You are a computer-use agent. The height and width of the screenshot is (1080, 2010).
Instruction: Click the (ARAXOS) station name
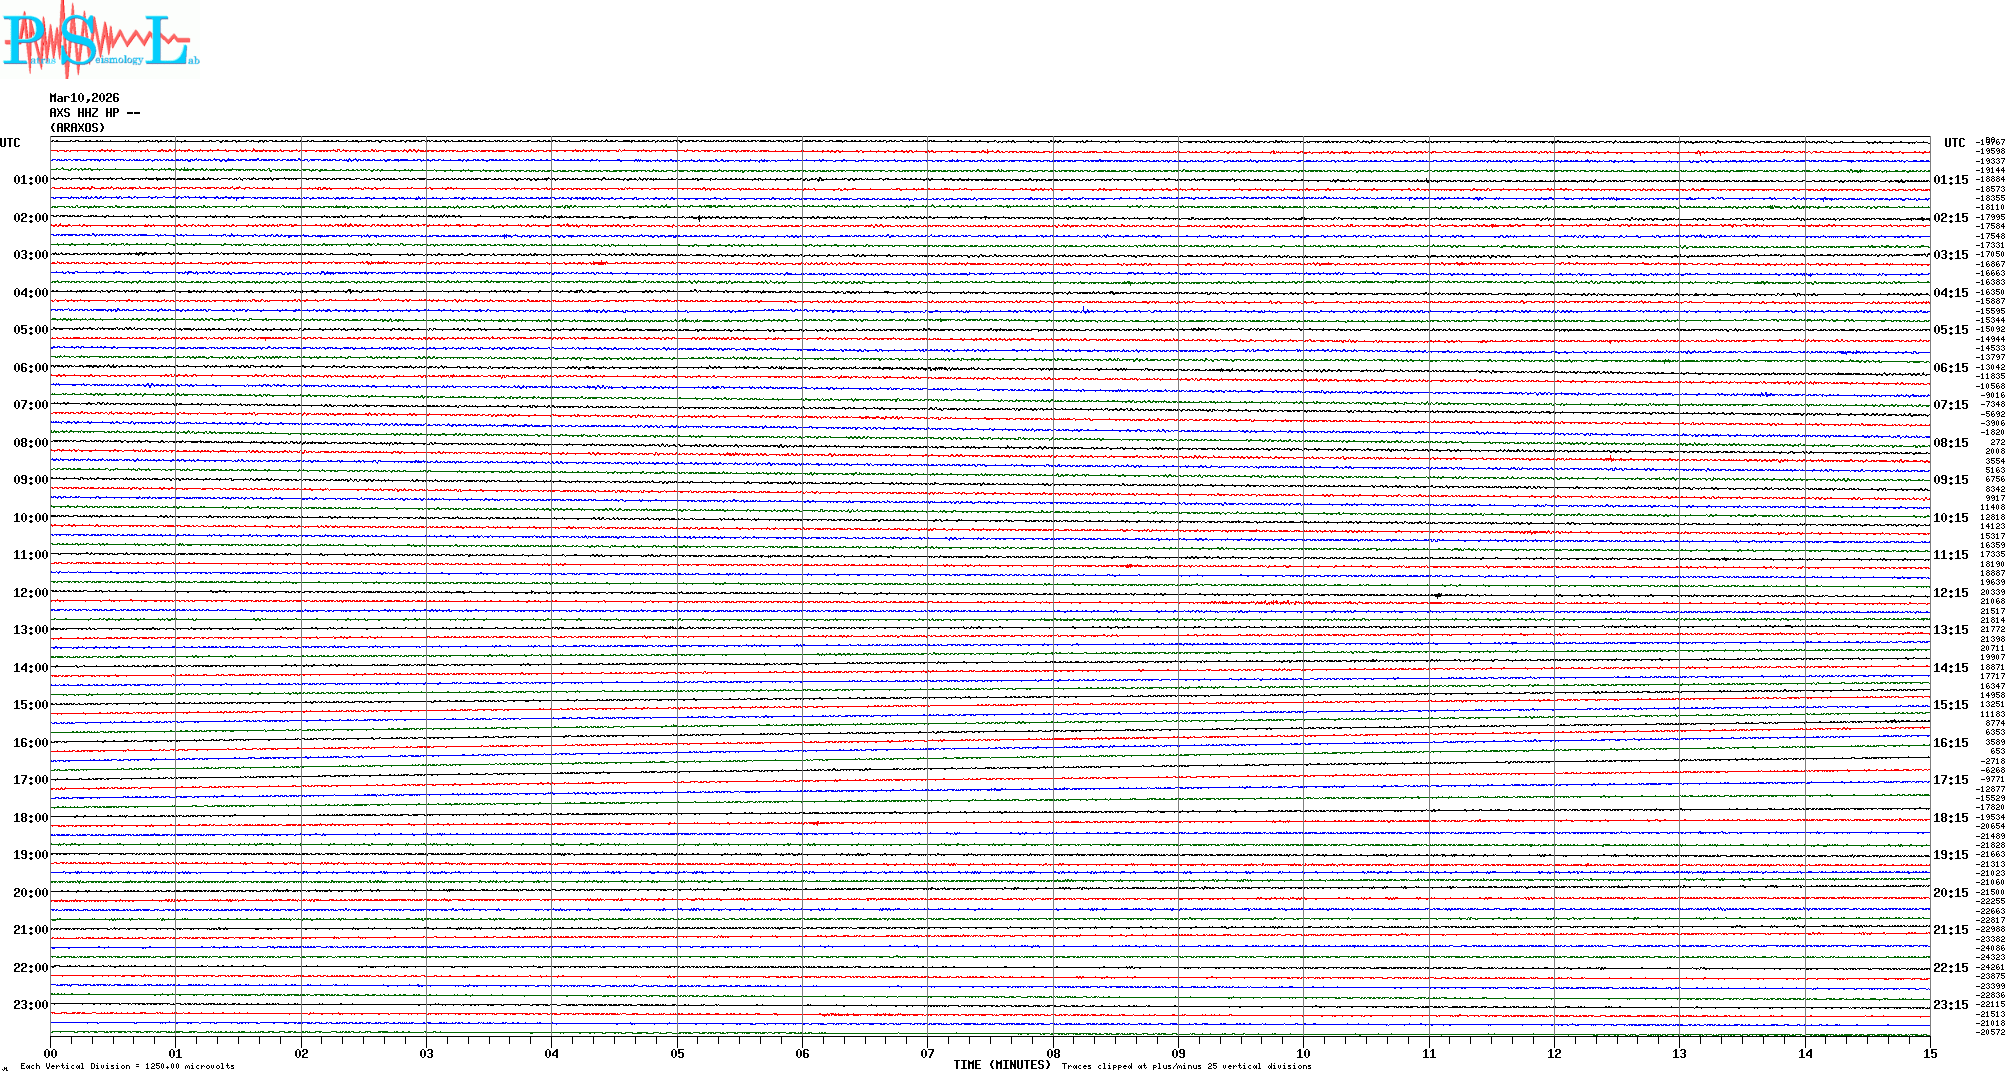pos(77,128)
